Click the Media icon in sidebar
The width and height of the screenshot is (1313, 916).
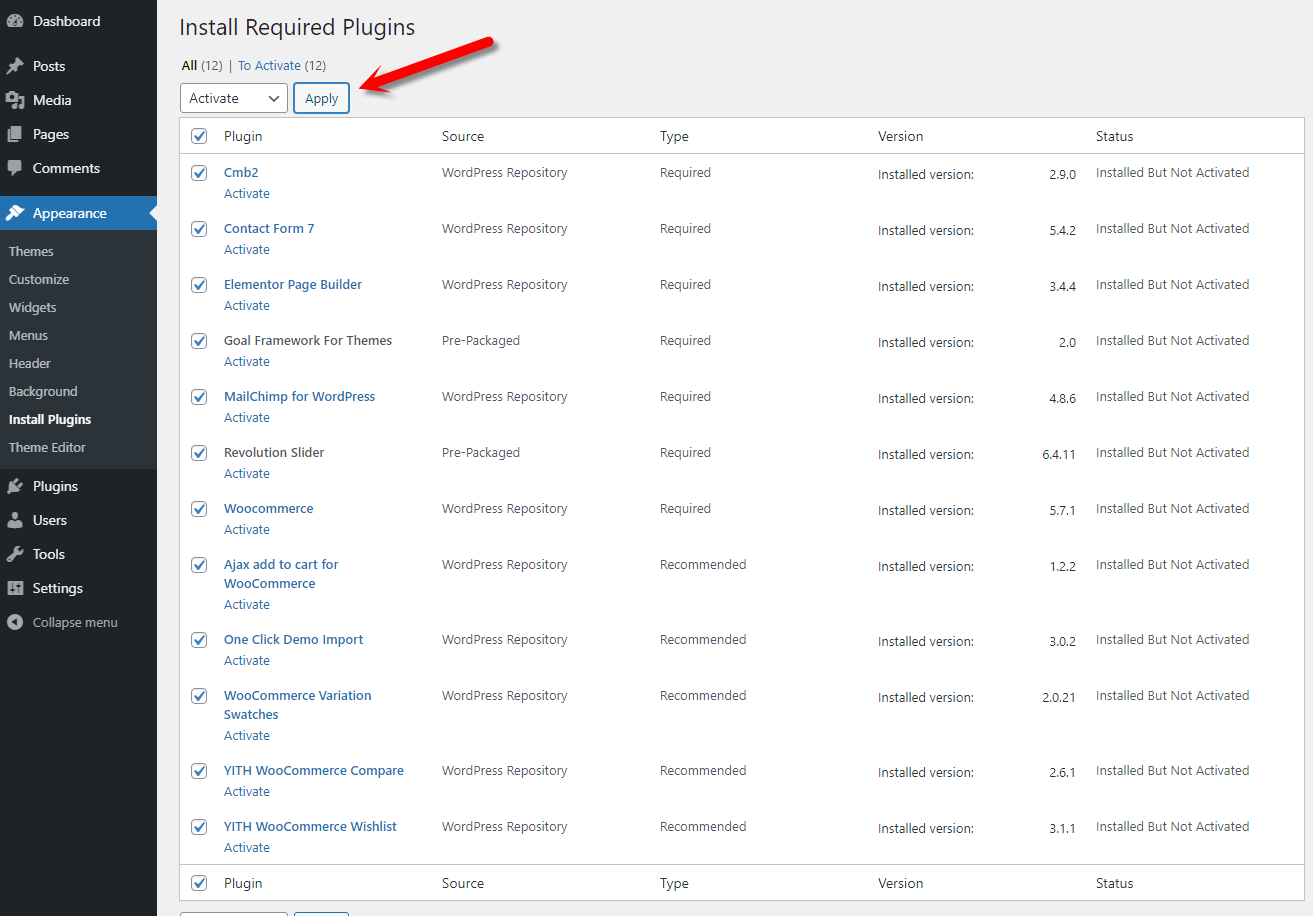pos(15,100)
